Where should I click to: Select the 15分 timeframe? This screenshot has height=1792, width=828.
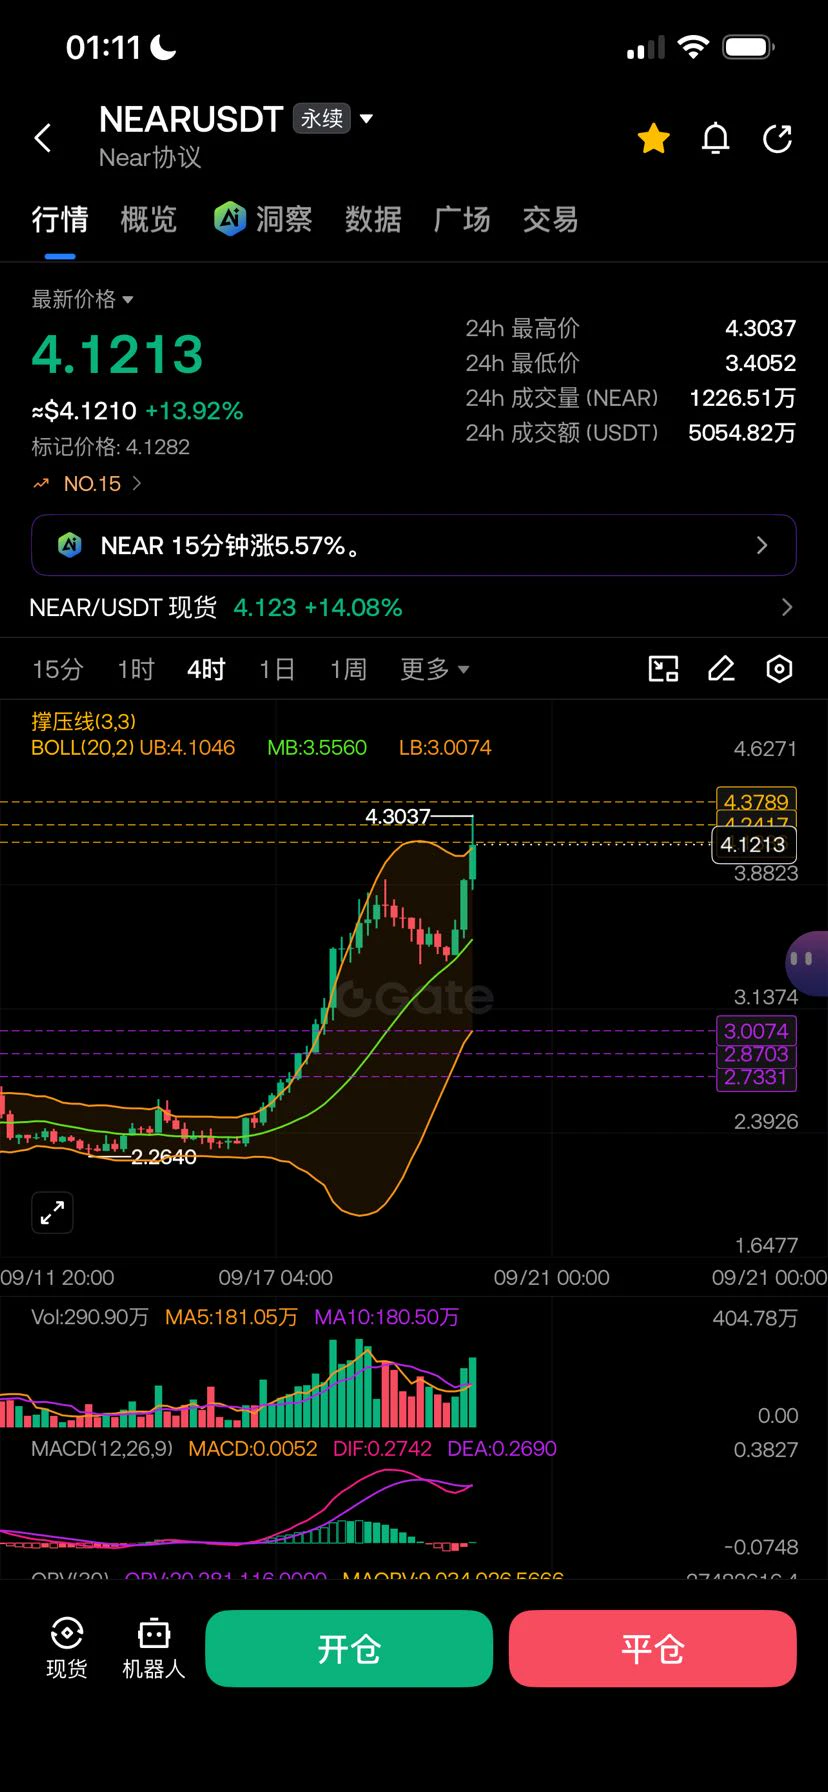pyautogui.click(x=57, y=669)
